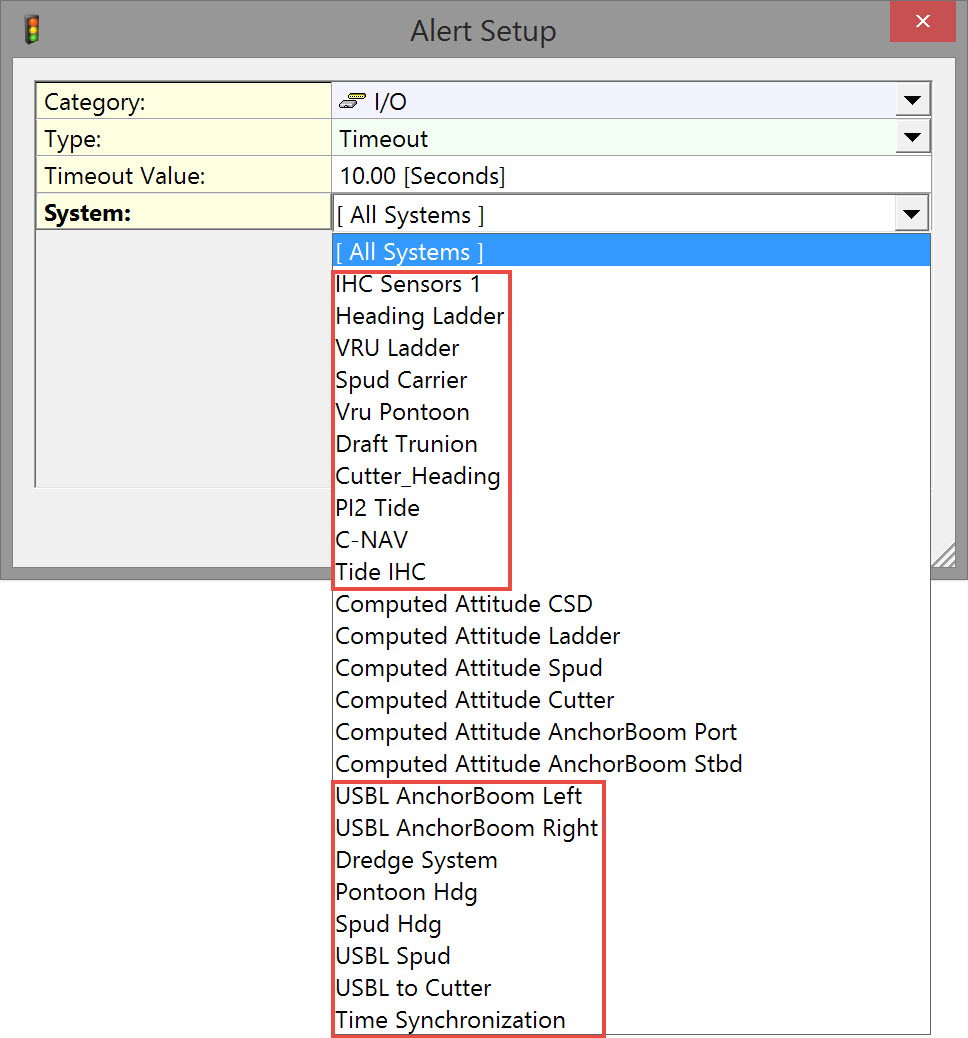The width and height of the screenshot is (968, 1038).
Task: Select the All Systems list entry
Action: (x=410, y=252)
